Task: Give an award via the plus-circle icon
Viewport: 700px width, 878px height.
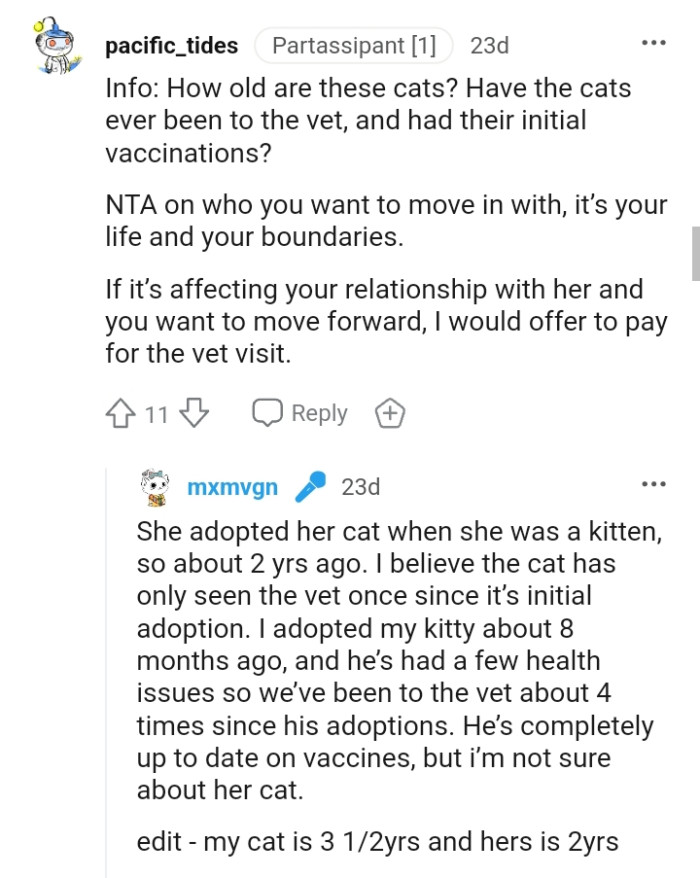Action: (390, 412)
